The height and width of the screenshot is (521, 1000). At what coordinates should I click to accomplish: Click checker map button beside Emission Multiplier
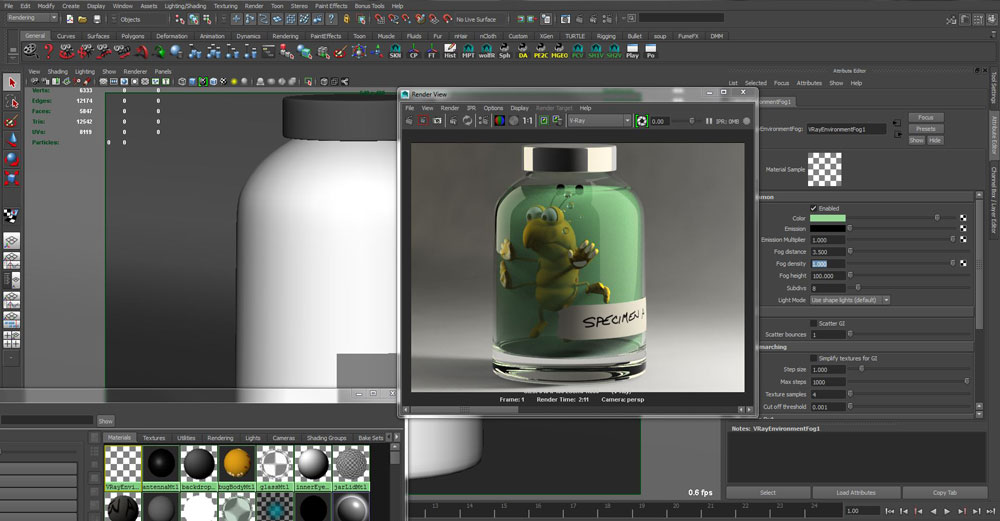(x=963, y=240)
